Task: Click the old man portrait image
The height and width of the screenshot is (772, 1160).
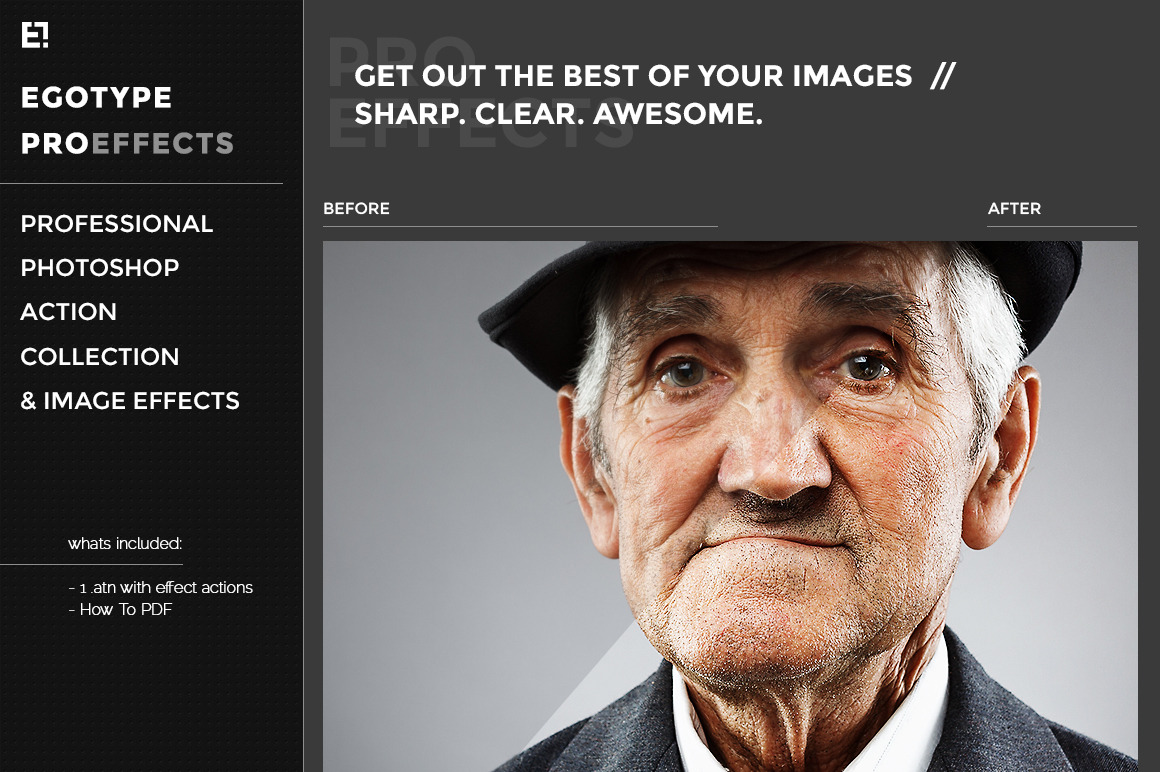Action: click(730, 507)
